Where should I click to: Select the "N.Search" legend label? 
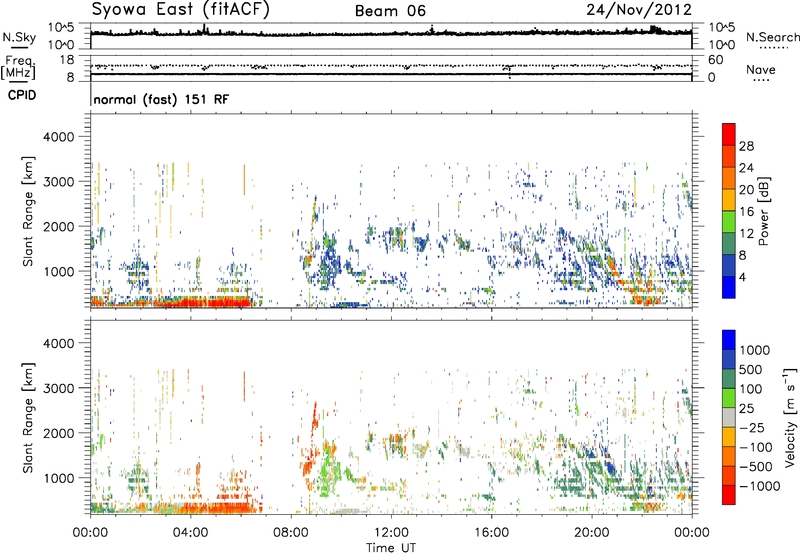tap(772, 37)
